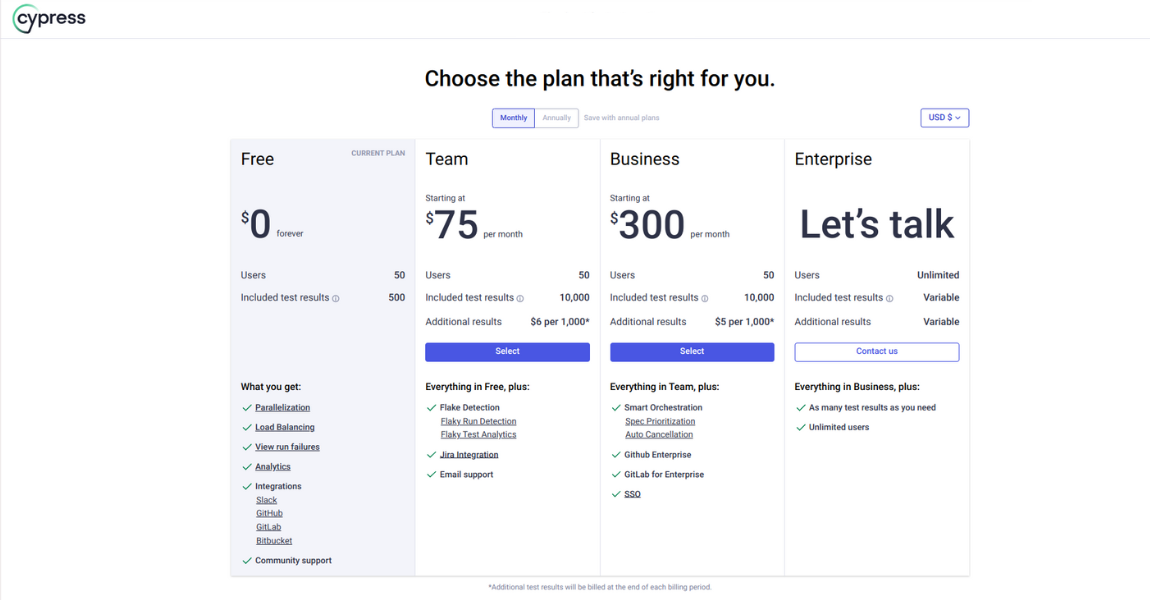Click info icon beside Enterprise plan test results
The image size is (1150, 600).
tap(890, 298)
